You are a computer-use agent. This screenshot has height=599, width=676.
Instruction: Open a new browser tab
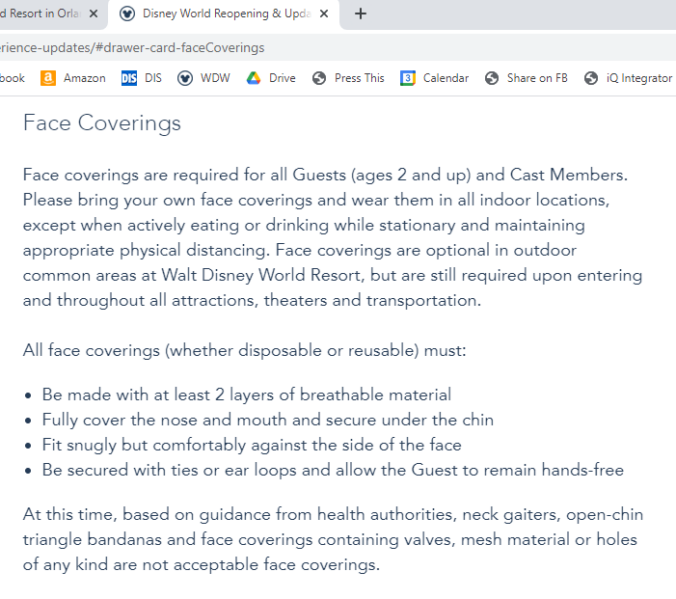(x=360, y=14)
